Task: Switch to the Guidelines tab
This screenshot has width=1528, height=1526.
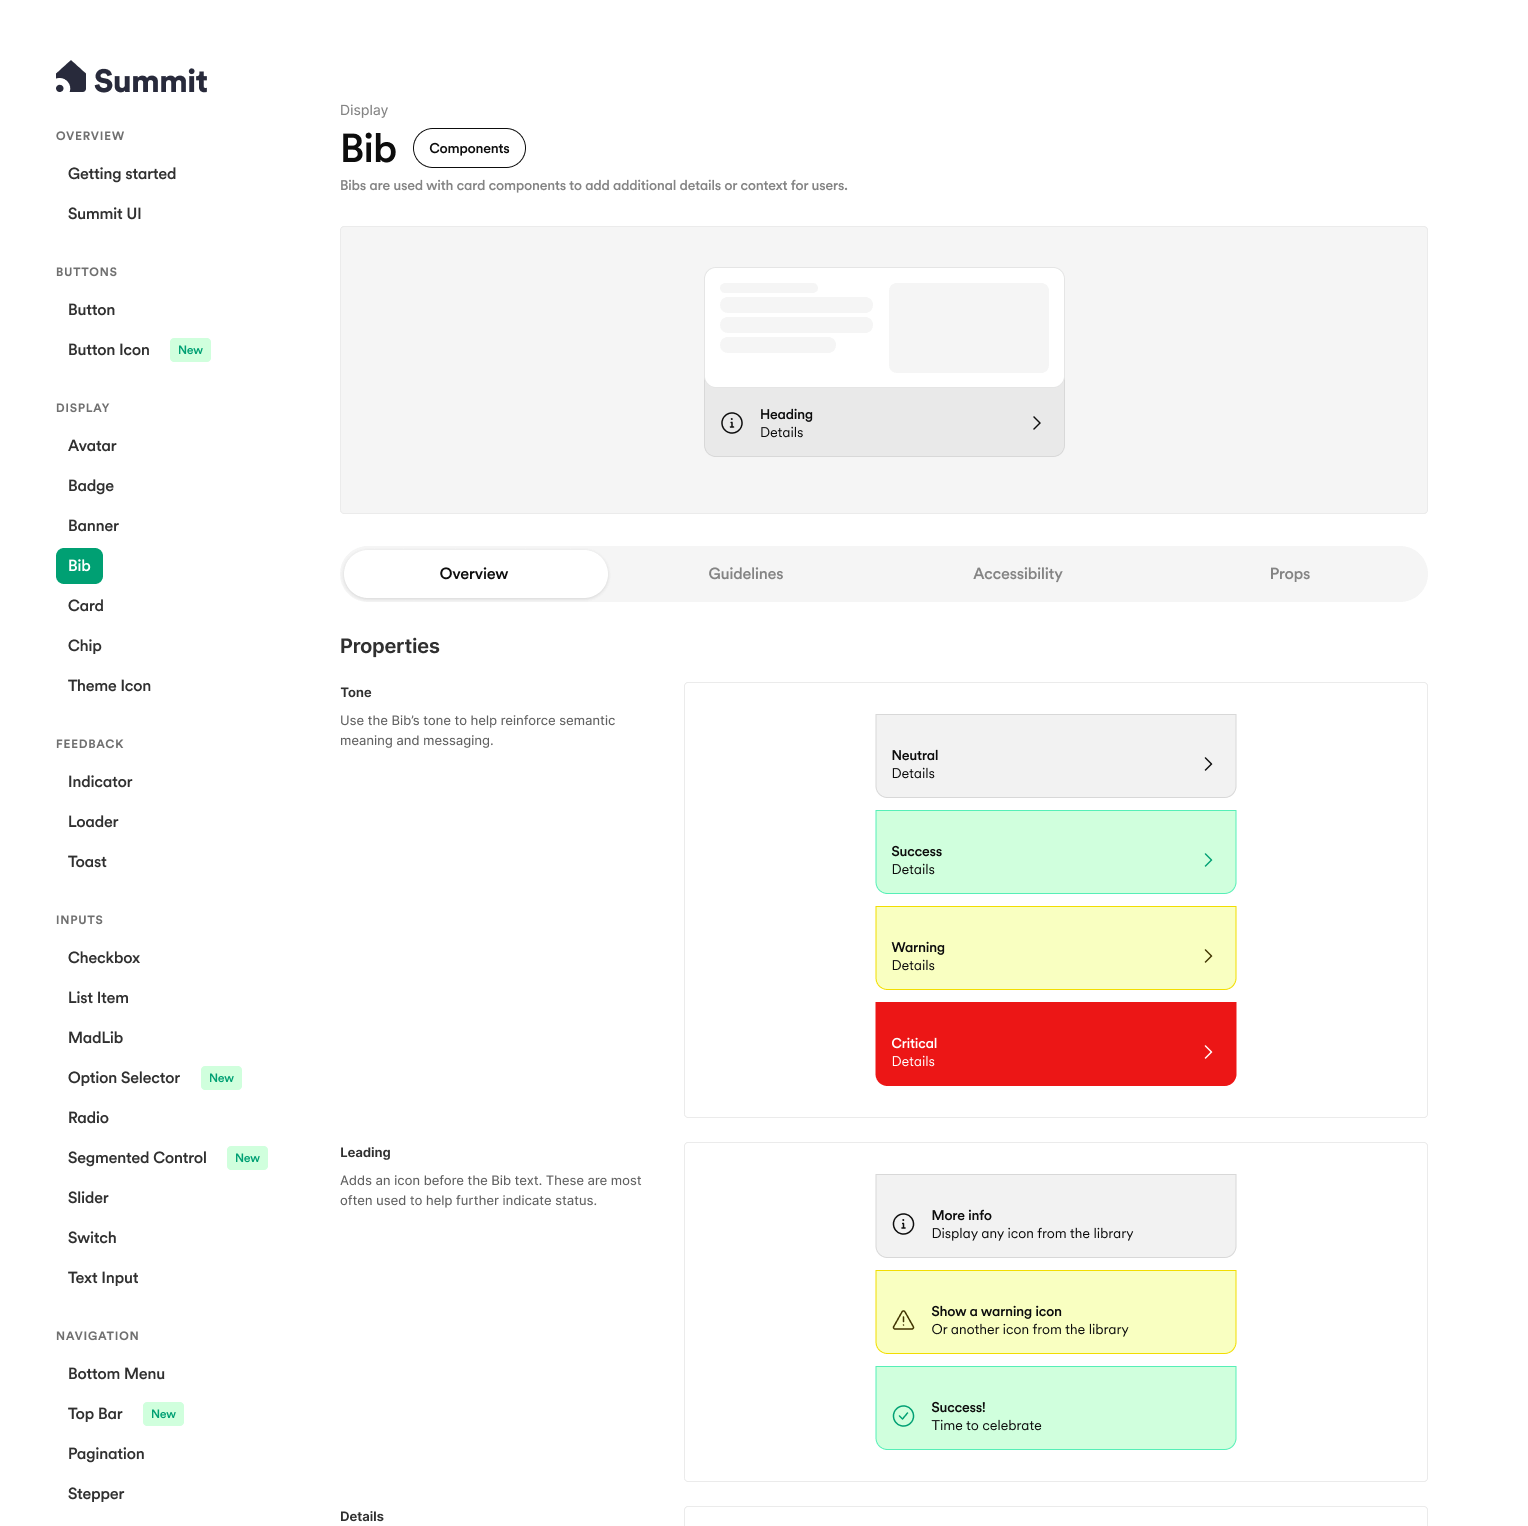Action: tap(745, 574)
